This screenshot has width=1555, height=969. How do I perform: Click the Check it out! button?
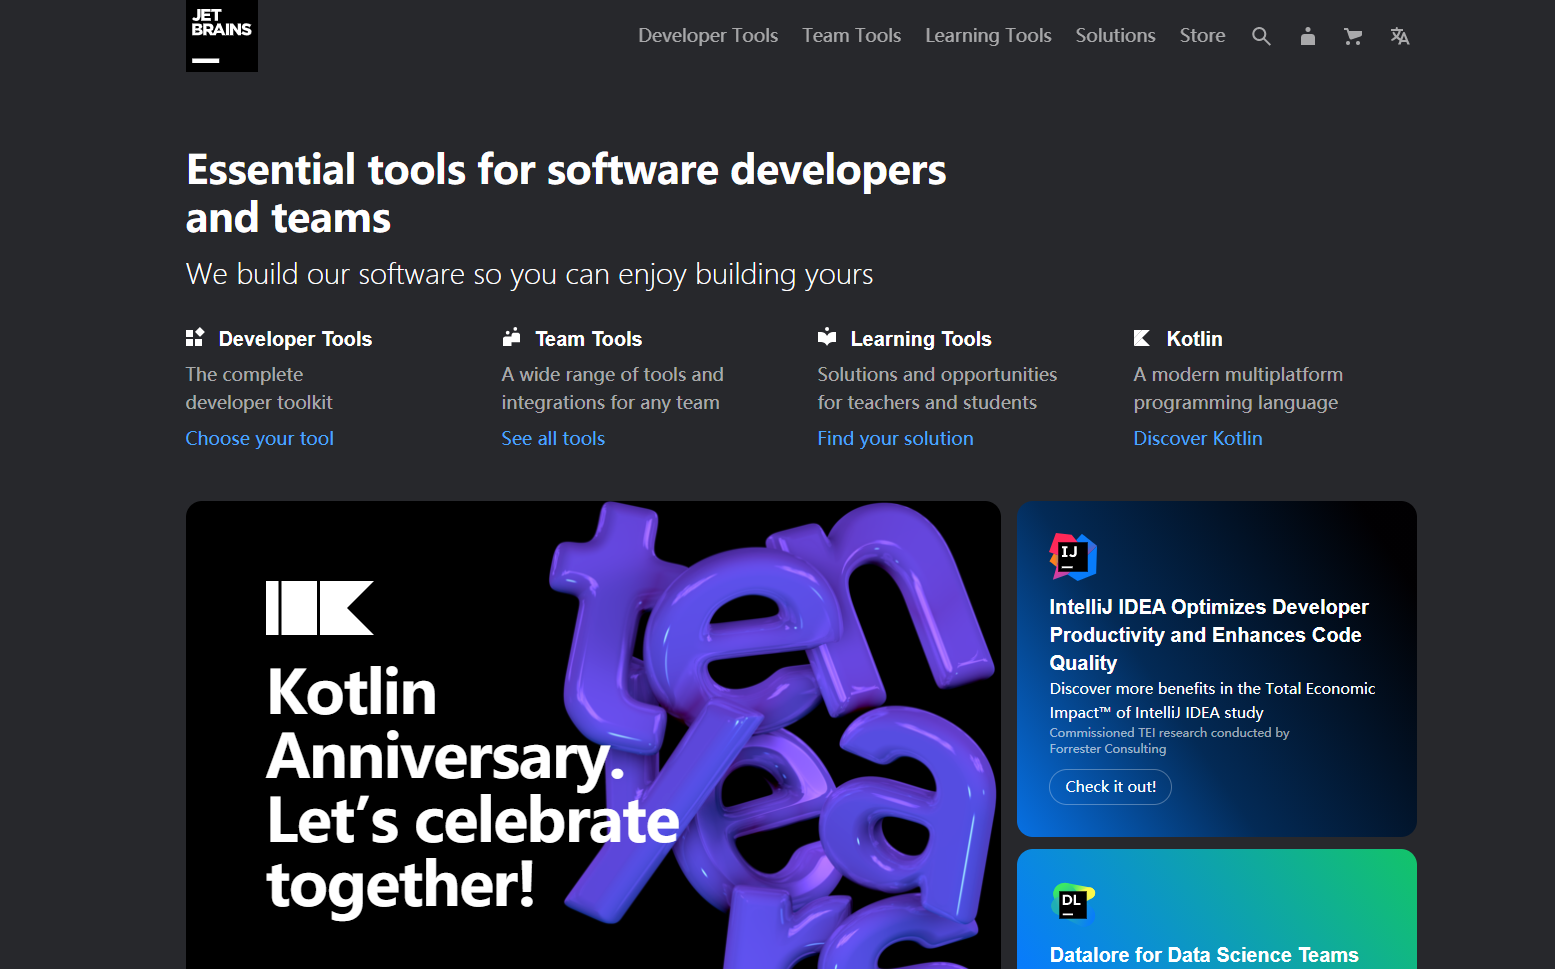1110,787
